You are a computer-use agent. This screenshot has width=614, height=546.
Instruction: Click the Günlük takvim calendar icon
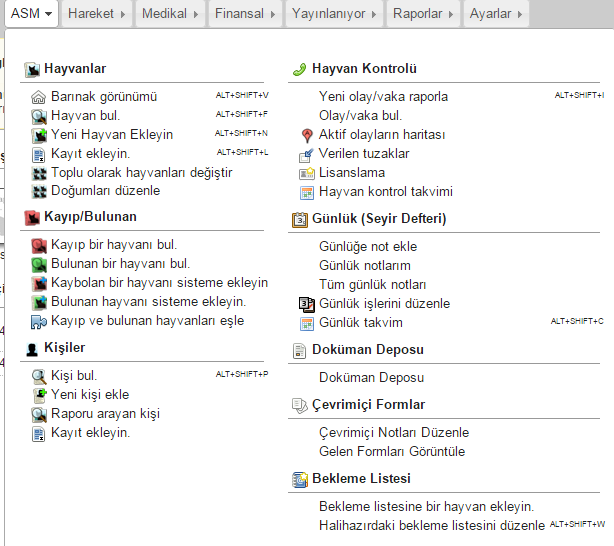pyautogui.click(x=307, y=324)
